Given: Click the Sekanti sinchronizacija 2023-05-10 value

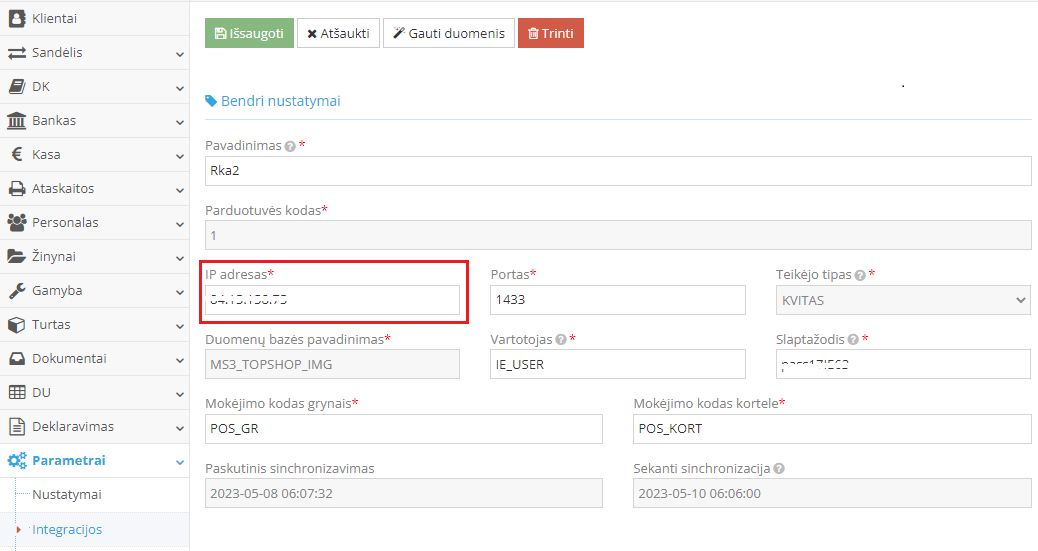Looking at the screenshot, I should coord(832,493).
